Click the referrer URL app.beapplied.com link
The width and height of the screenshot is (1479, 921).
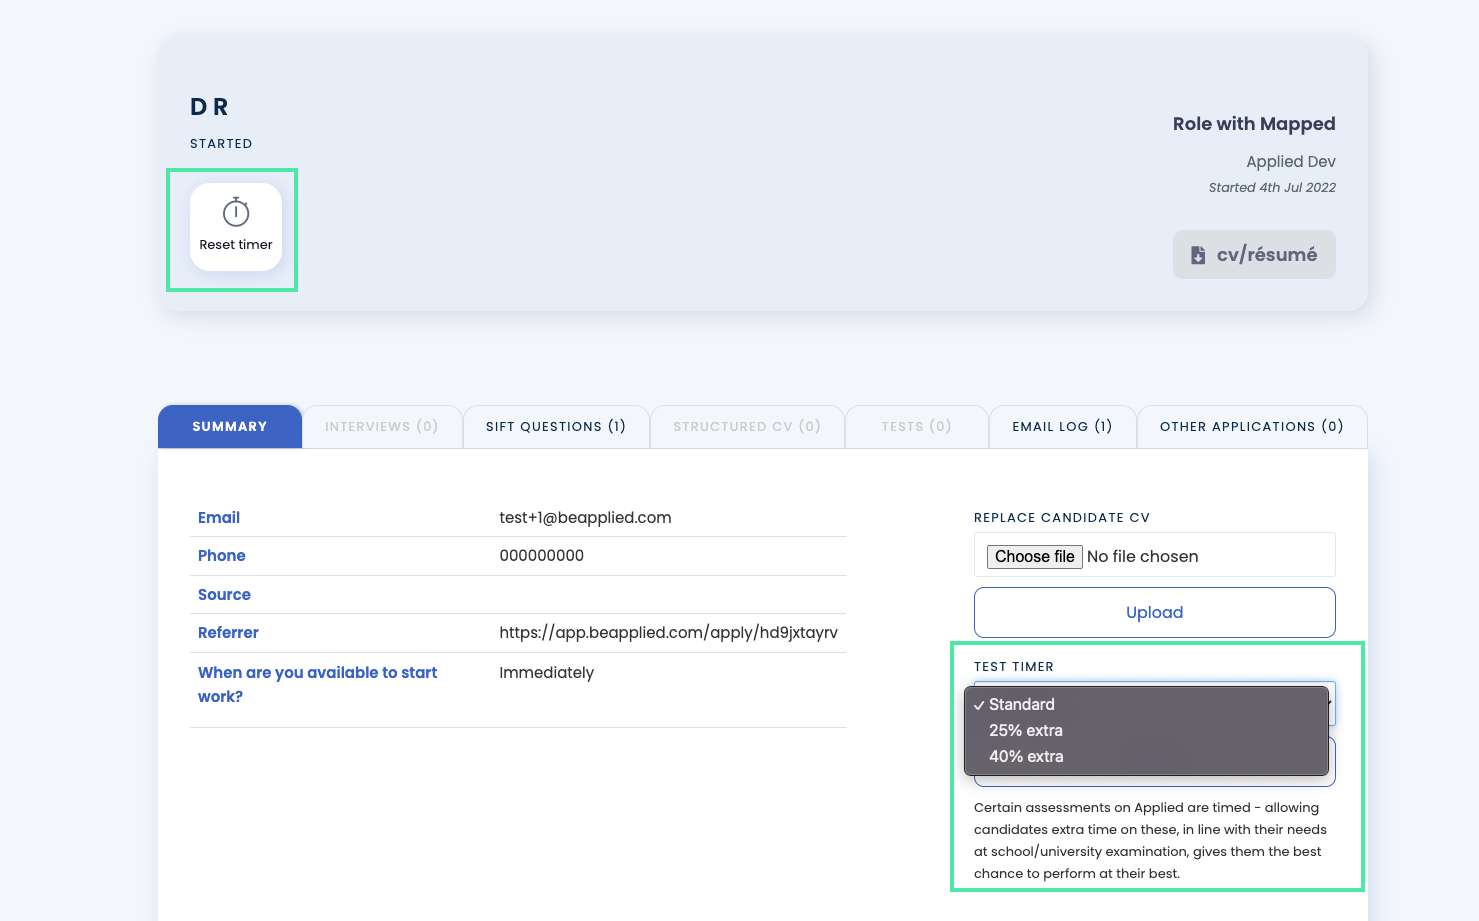pyautogui.click(x=668, y=633)
